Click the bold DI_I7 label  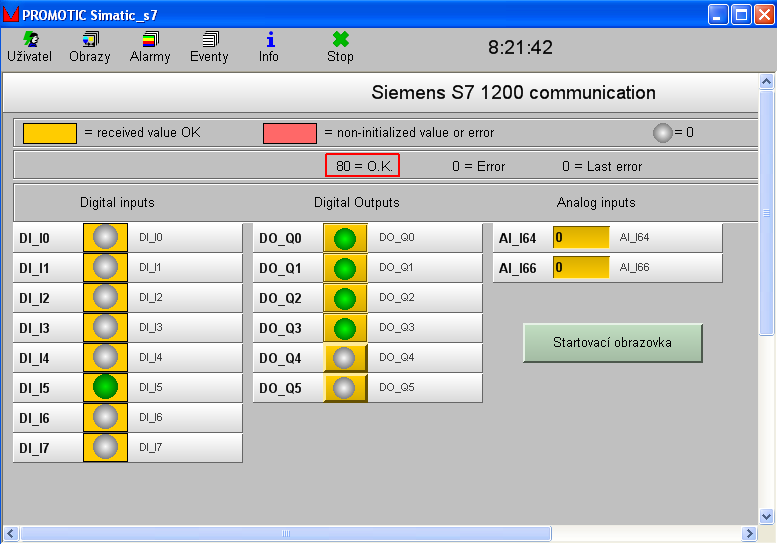pos(34,448)
